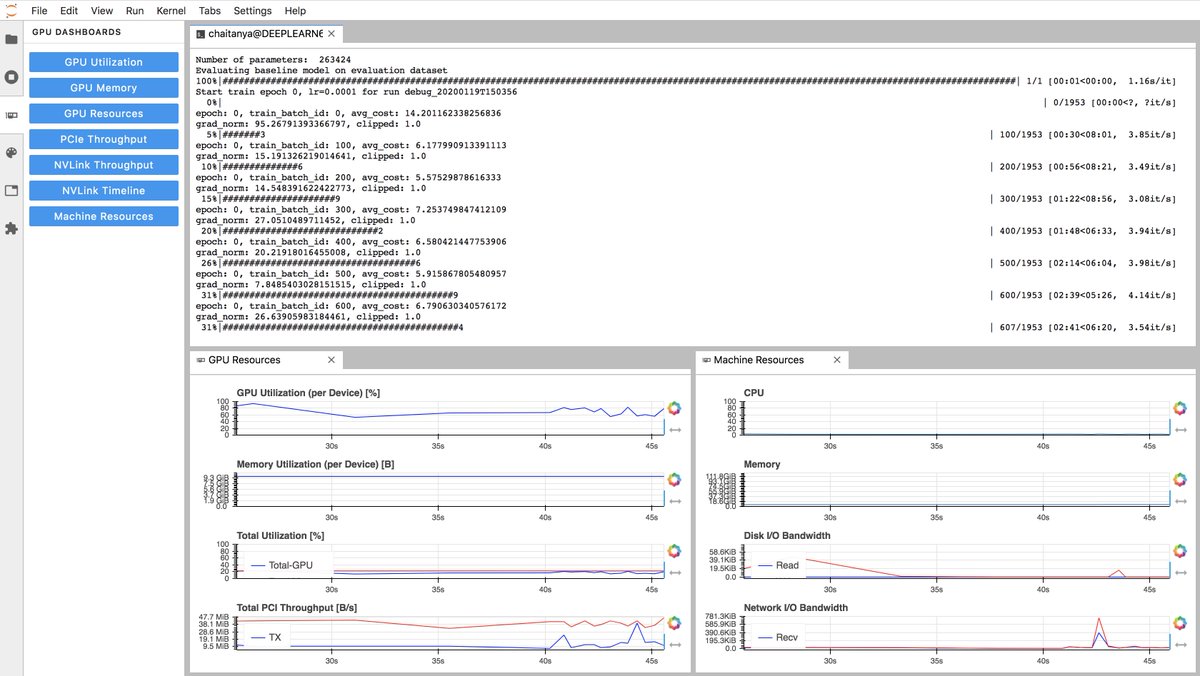This screenshot has height=676, width=1200.
Task: Close the Machine Resources tab
Action: click(x=837, y=360)
